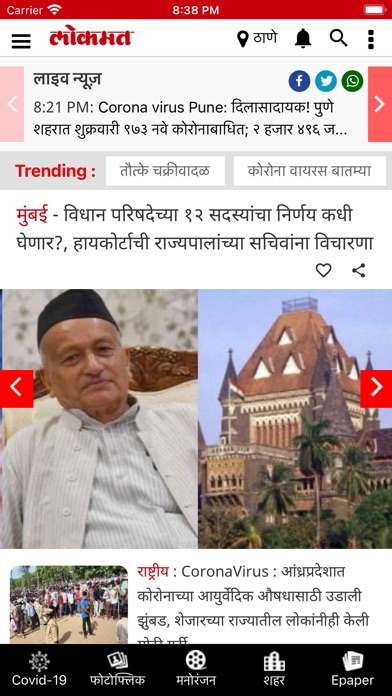The height and width of the screenshot is (696, 392).
Task: Share live news on WhatsApp
Action: point(352,81)
